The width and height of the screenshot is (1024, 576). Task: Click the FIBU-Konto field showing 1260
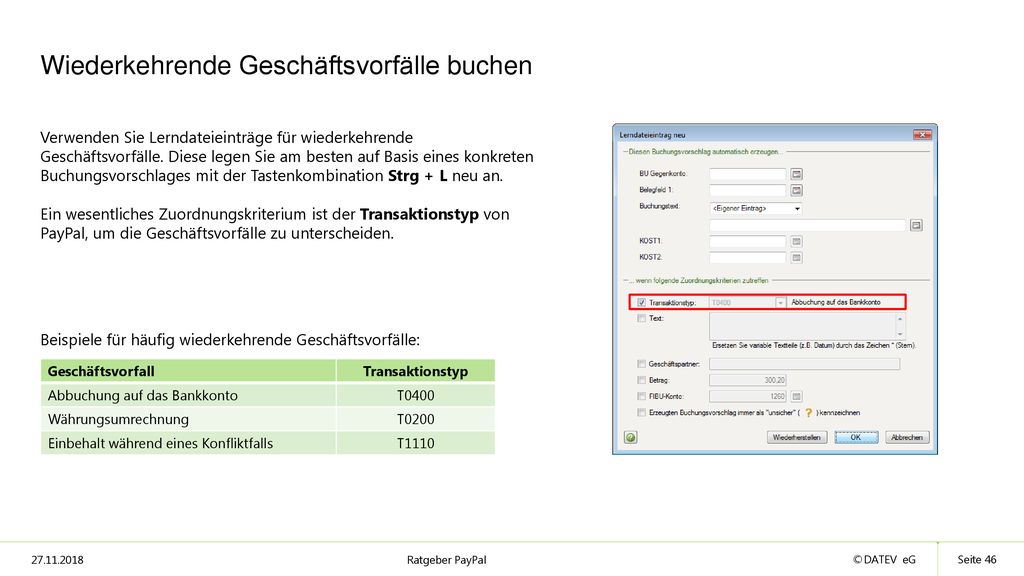click(748, 396)
